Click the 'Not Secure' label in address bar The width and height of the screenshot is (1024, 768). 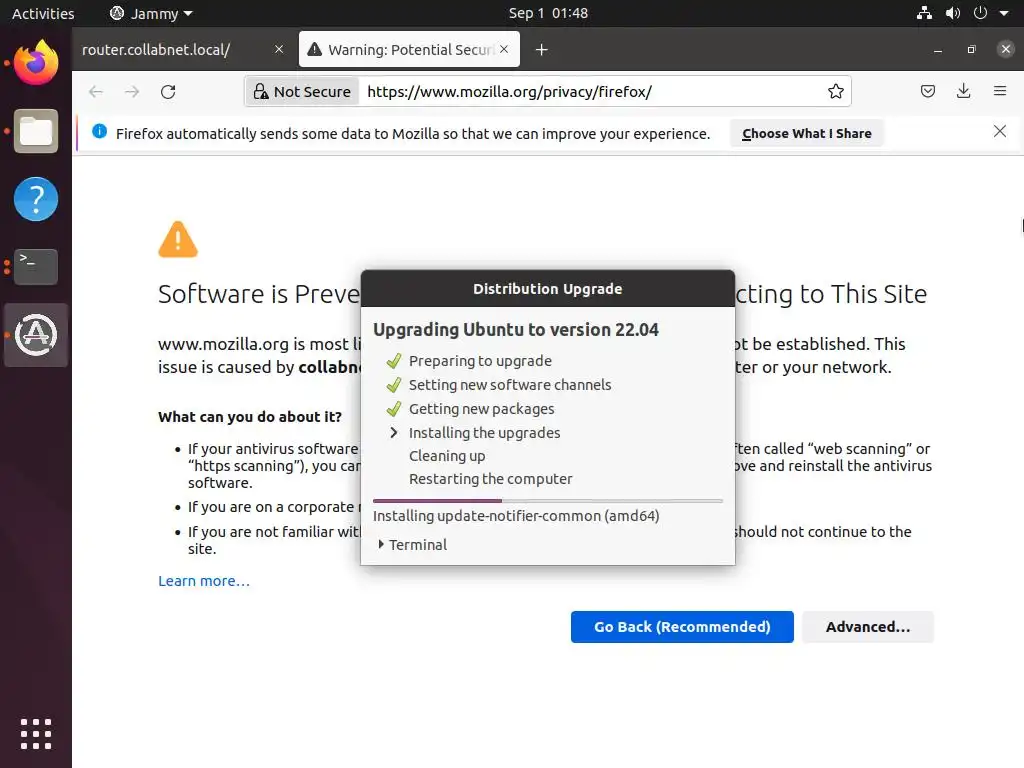312,91
